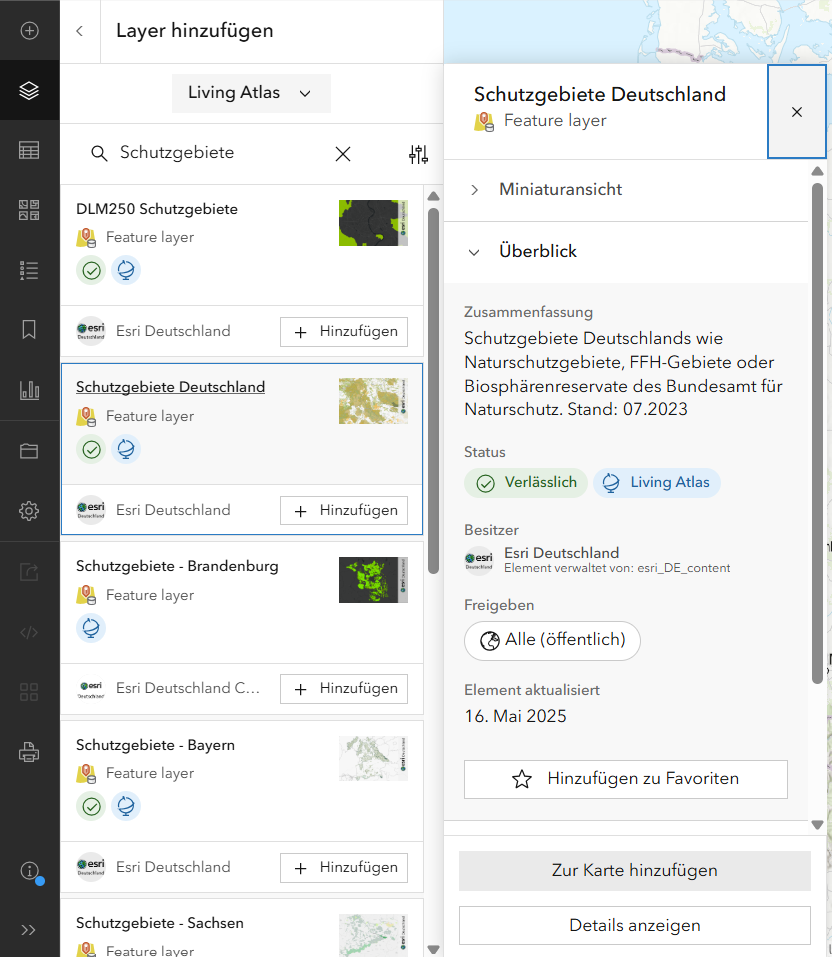
Task: Click Living Atlas badge on DLM250 Schutzgebiete
Action: point(126,270)
